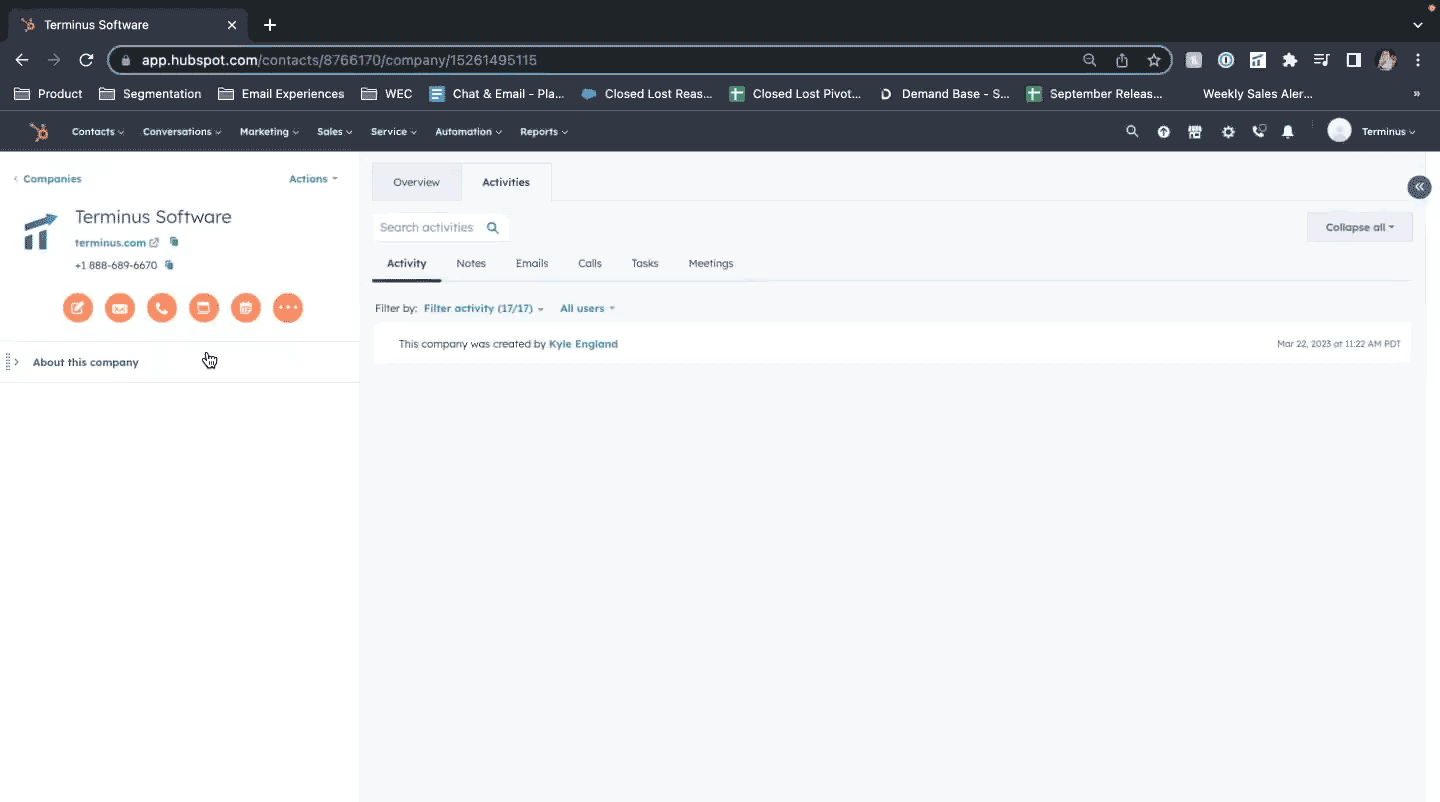Click the Chrome back arrow
The image size is (1440, 802).
(x=22, y=60)
